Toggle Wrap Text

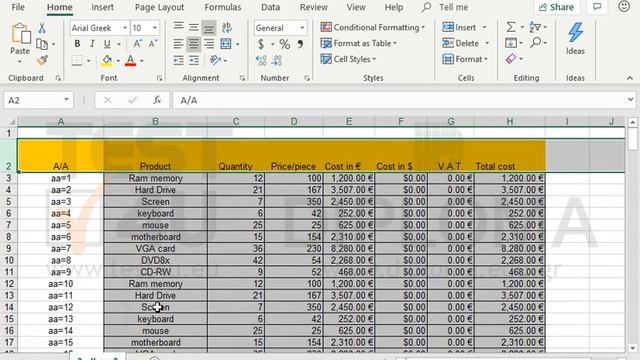[x=227, y=27]
